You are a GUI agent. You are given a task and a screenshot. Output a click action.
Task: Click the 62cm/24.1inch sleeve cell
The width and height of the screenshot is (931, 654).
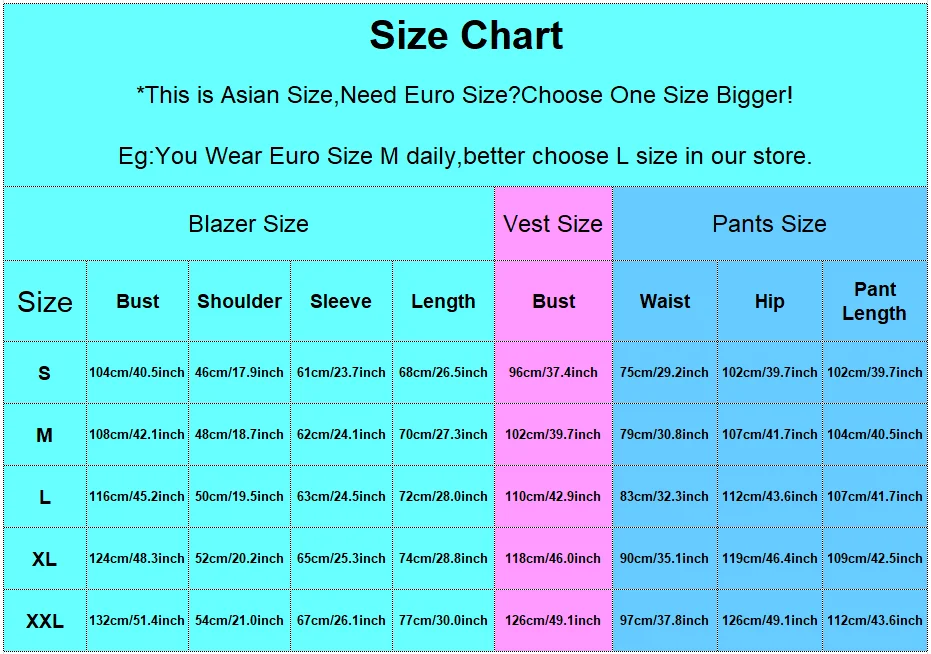(341, 434)
